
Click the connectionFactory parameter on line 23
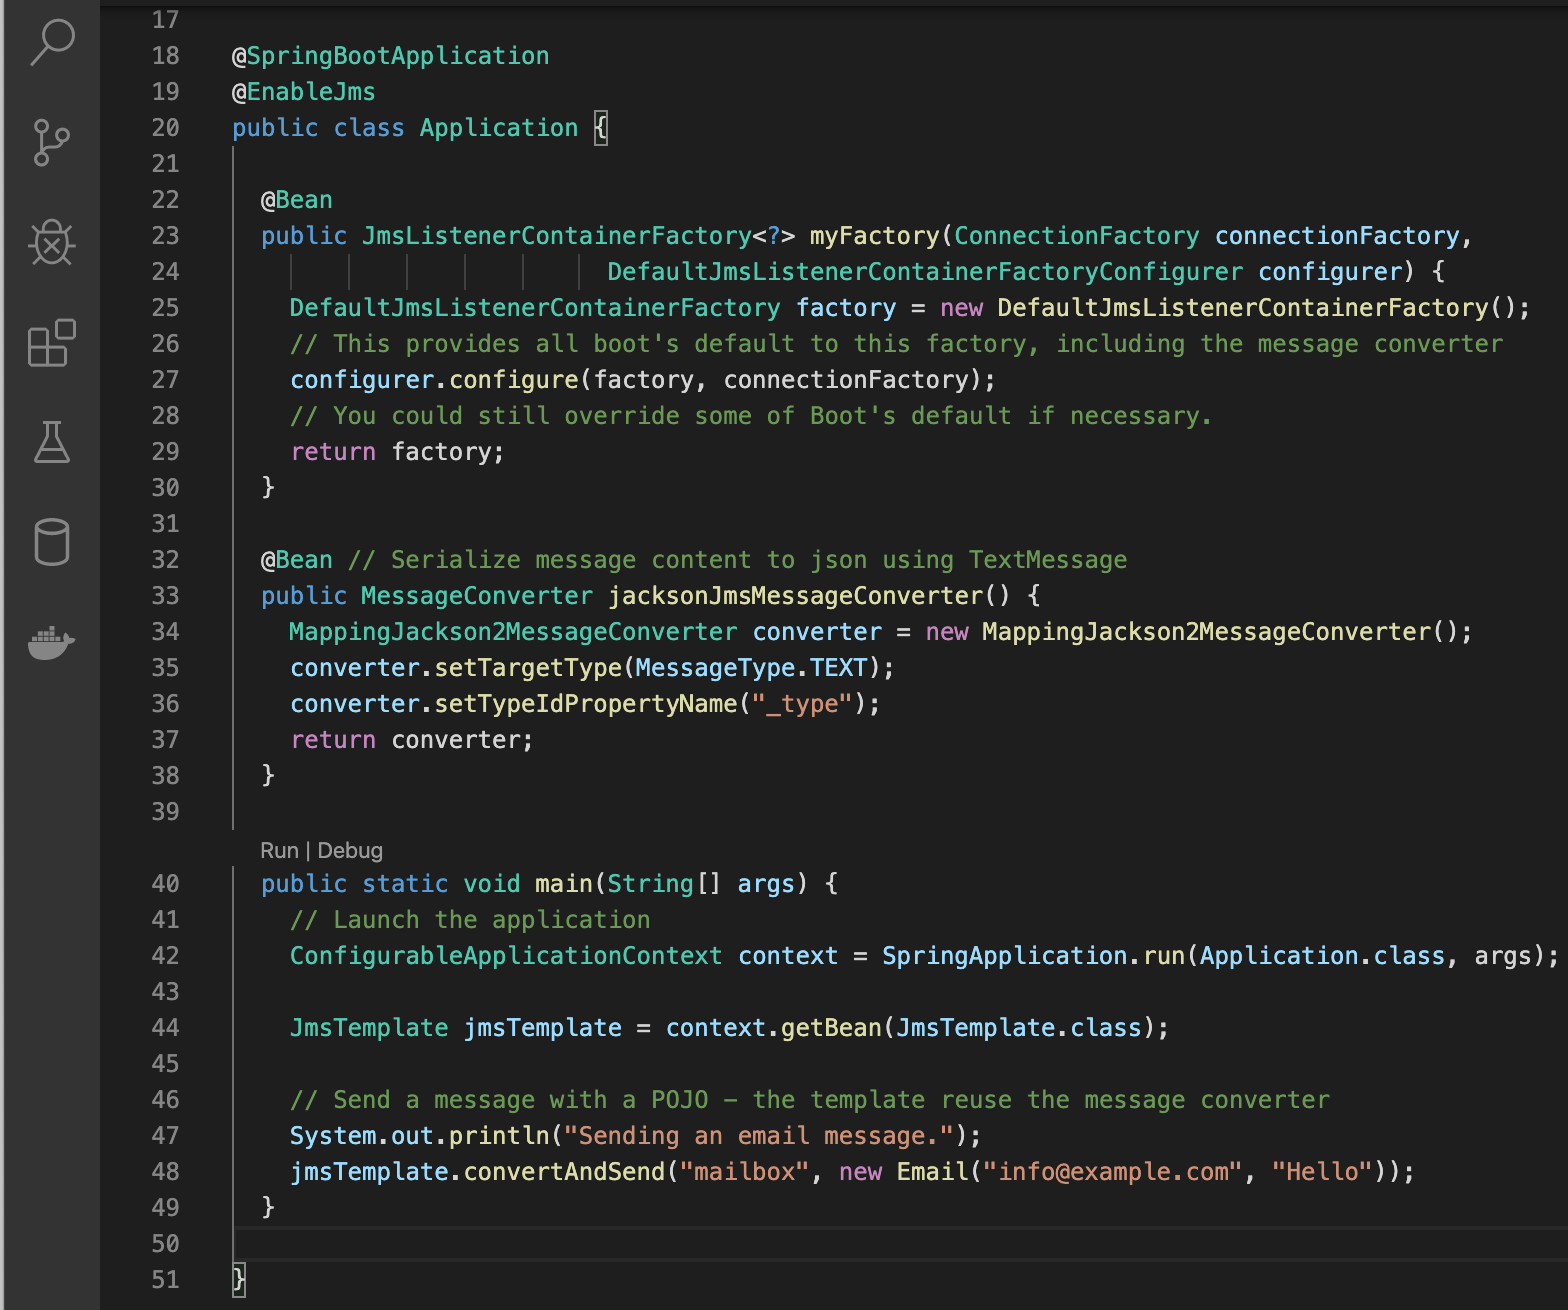point(1337,236)
